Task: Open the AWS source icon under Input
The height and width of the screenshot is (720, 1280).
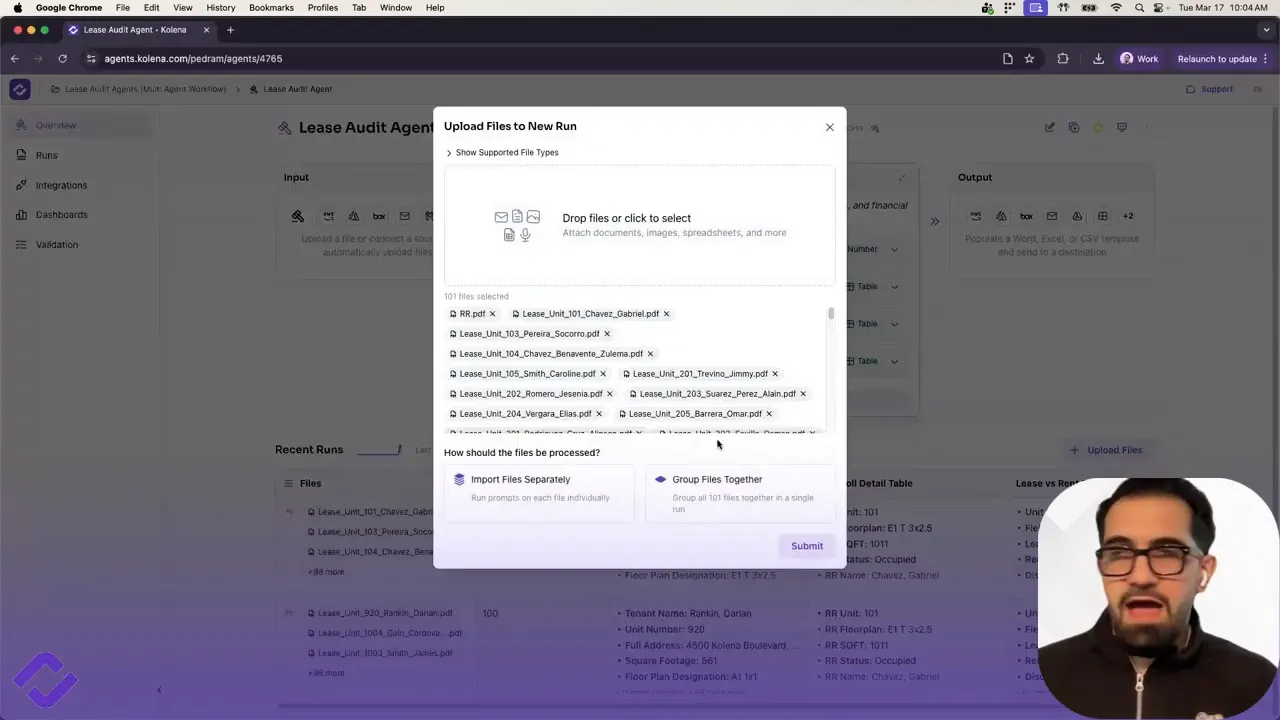Action: 328,216
